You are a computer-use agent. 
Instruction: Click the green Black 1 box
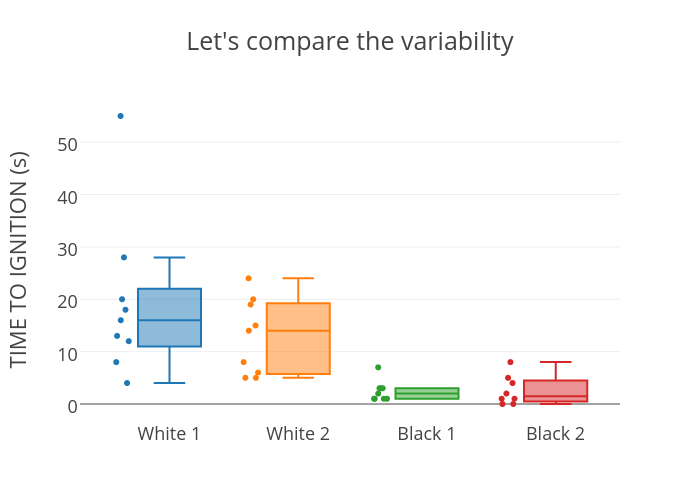pyautogui.click(x=427, y=393)
